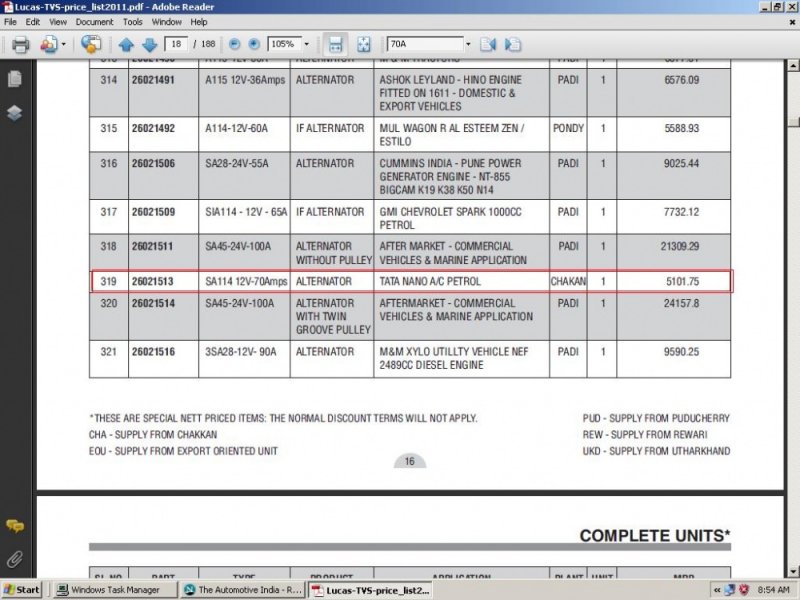The image size is (800, 600).
Task: Click price 9025.44
Action: click(681, 164)
